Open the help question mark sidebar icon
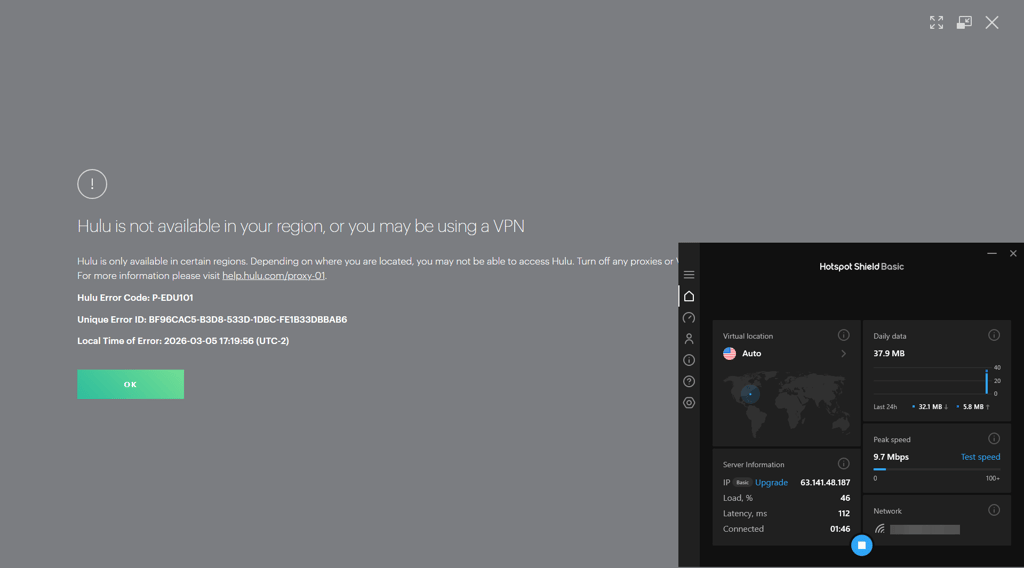 pos(689,381)
